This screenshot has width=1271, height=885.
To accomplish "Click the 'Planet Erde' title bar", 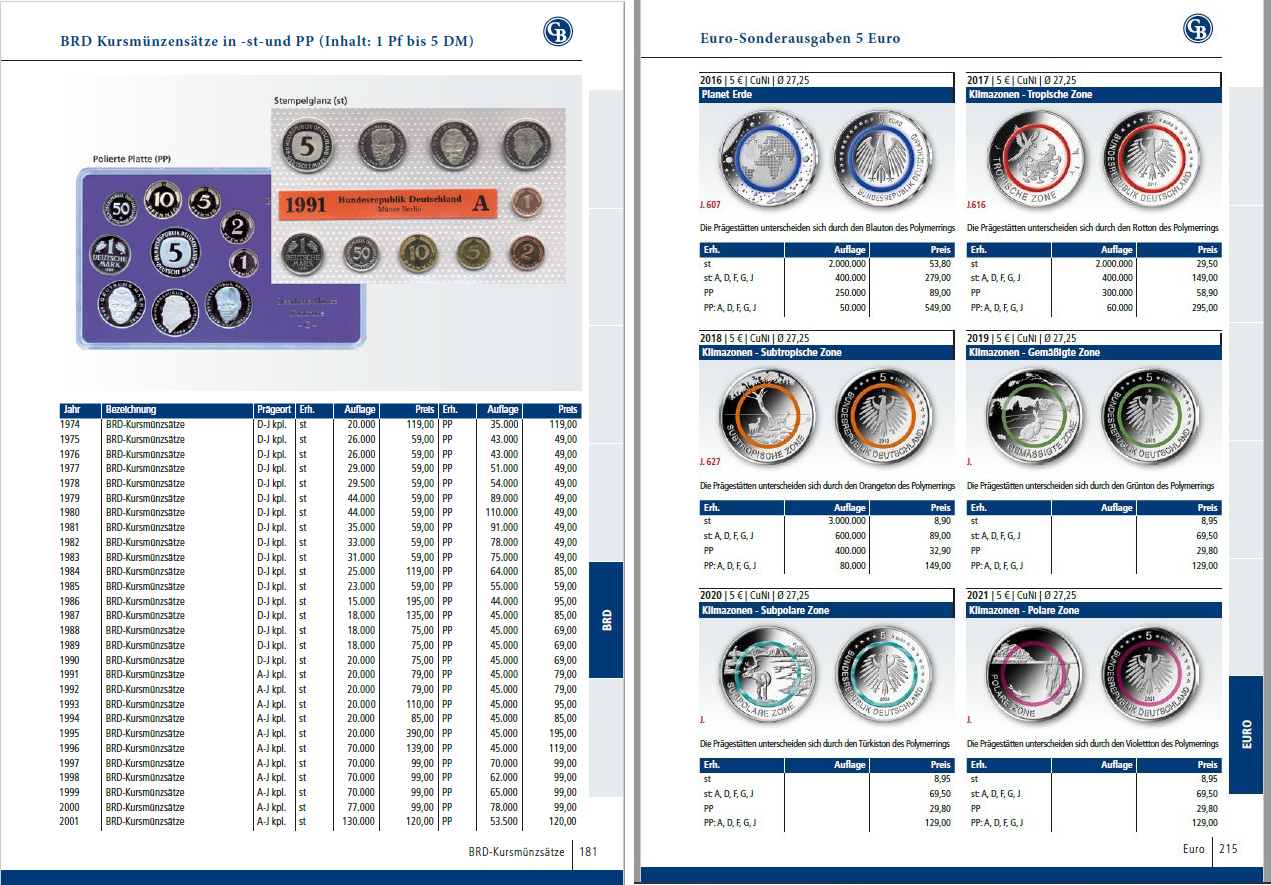I will 827,95.
